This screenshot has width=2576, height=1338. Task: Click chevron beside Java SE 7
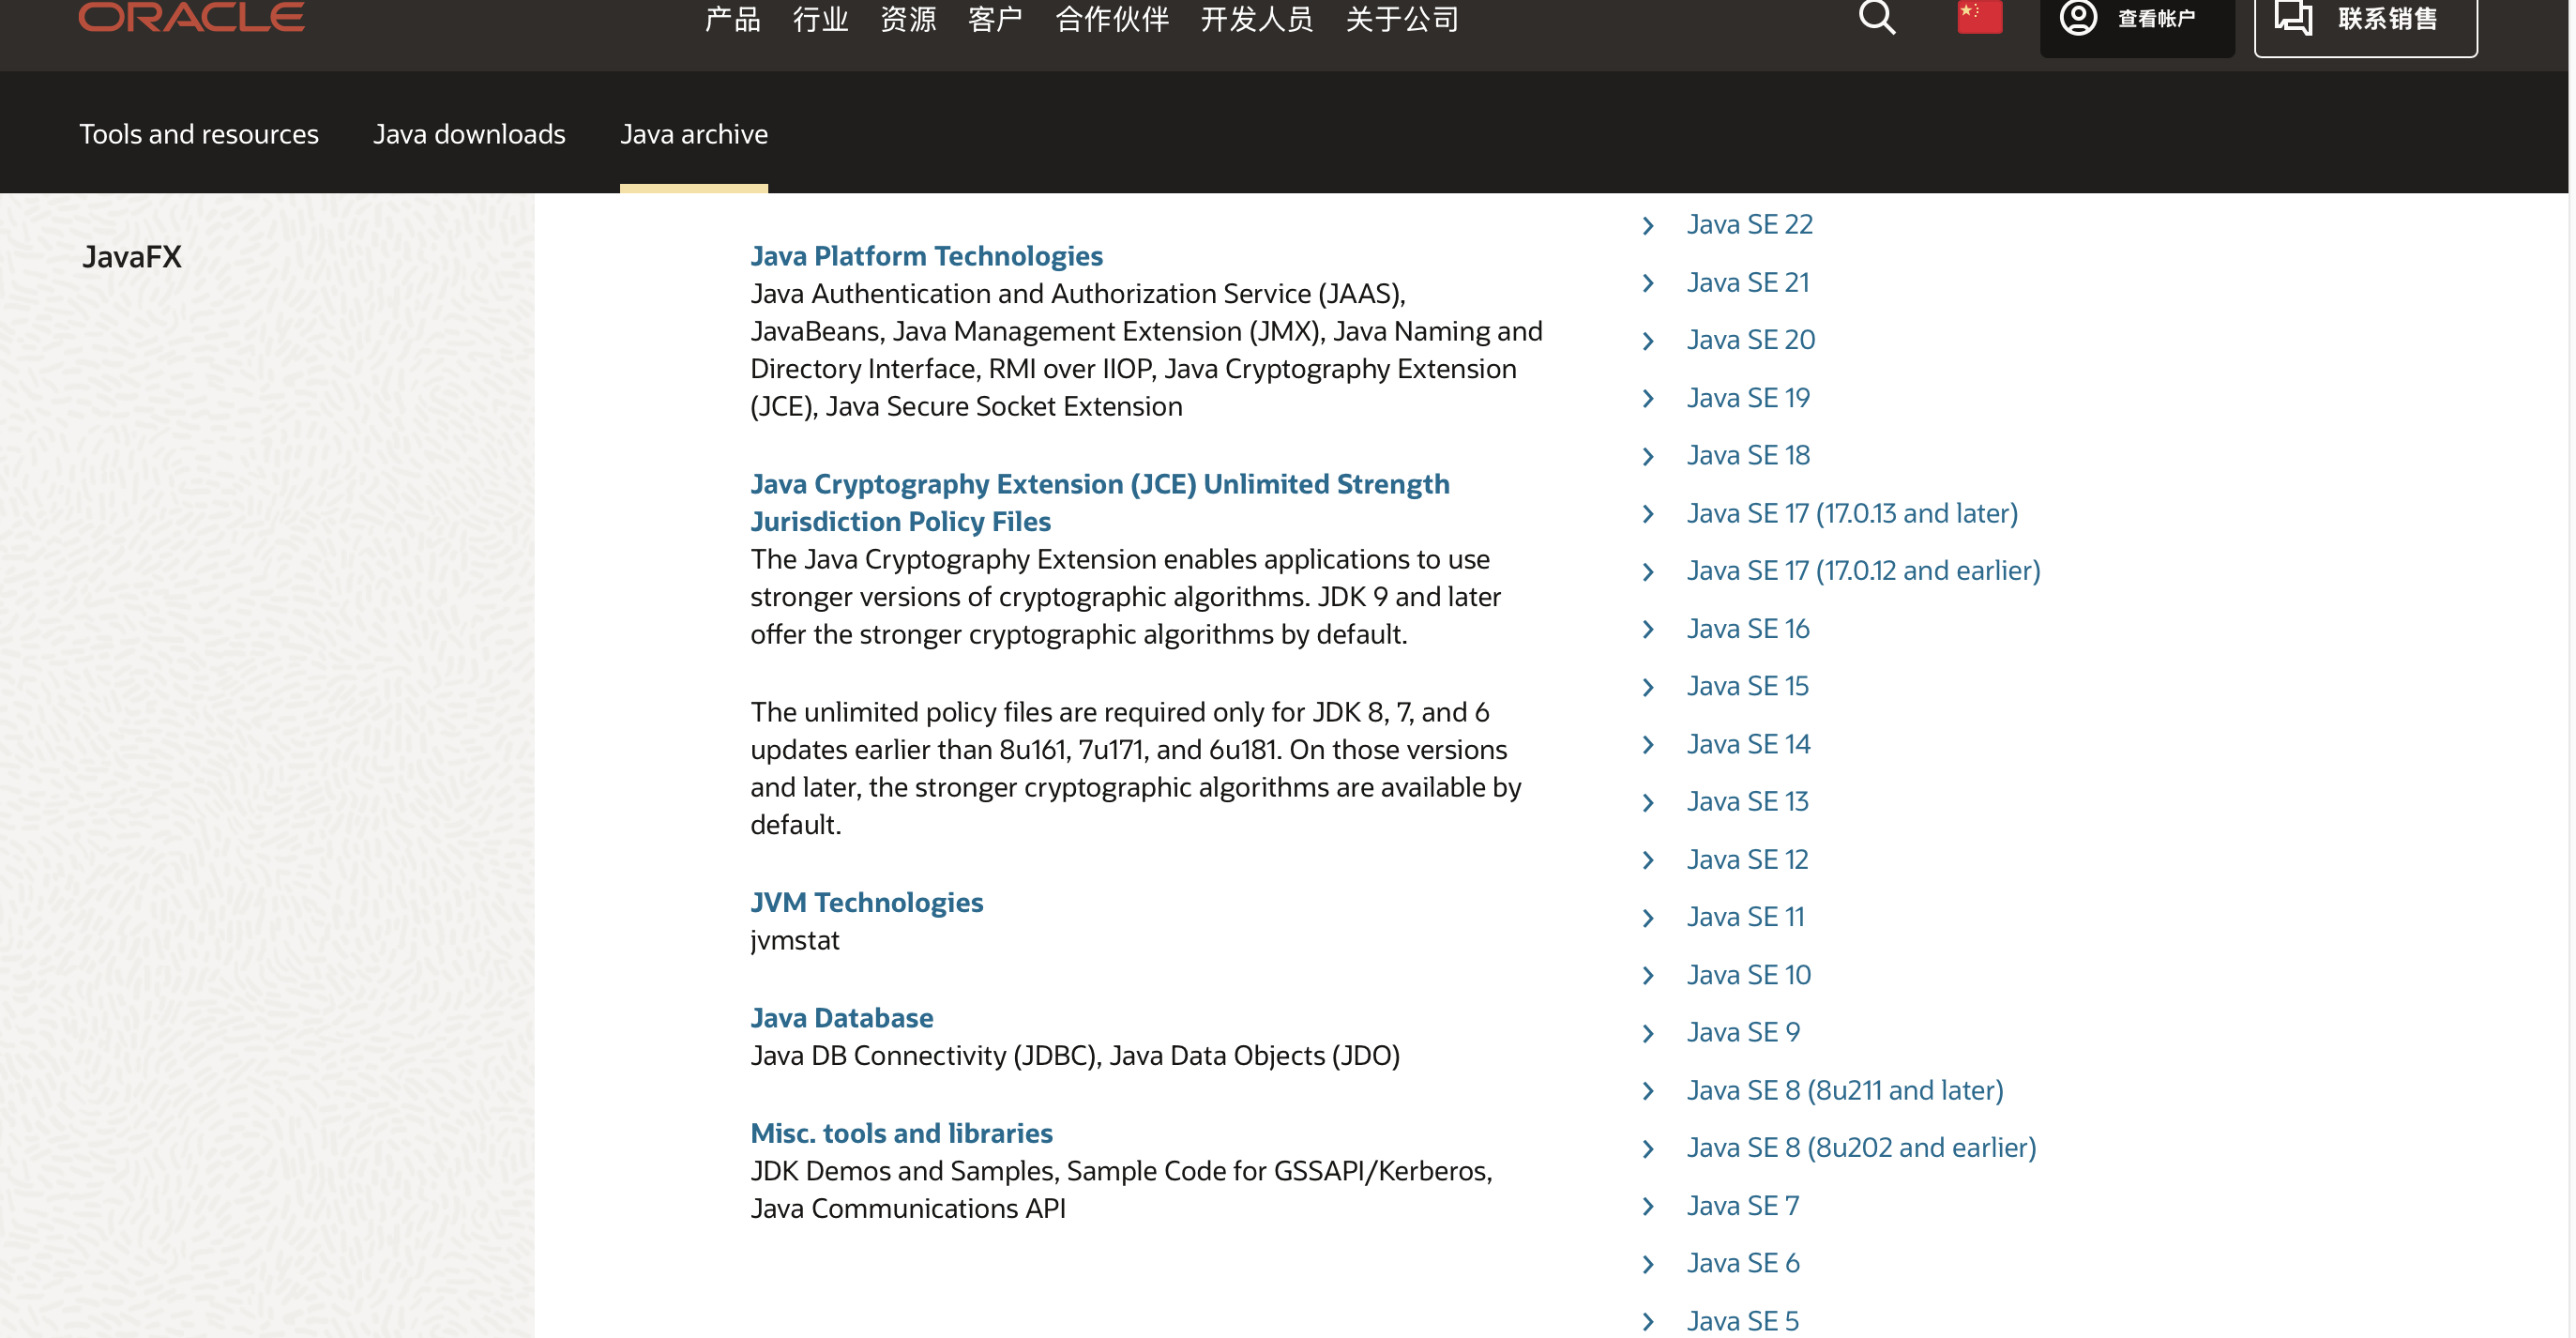click(x=1648, y=1207)
